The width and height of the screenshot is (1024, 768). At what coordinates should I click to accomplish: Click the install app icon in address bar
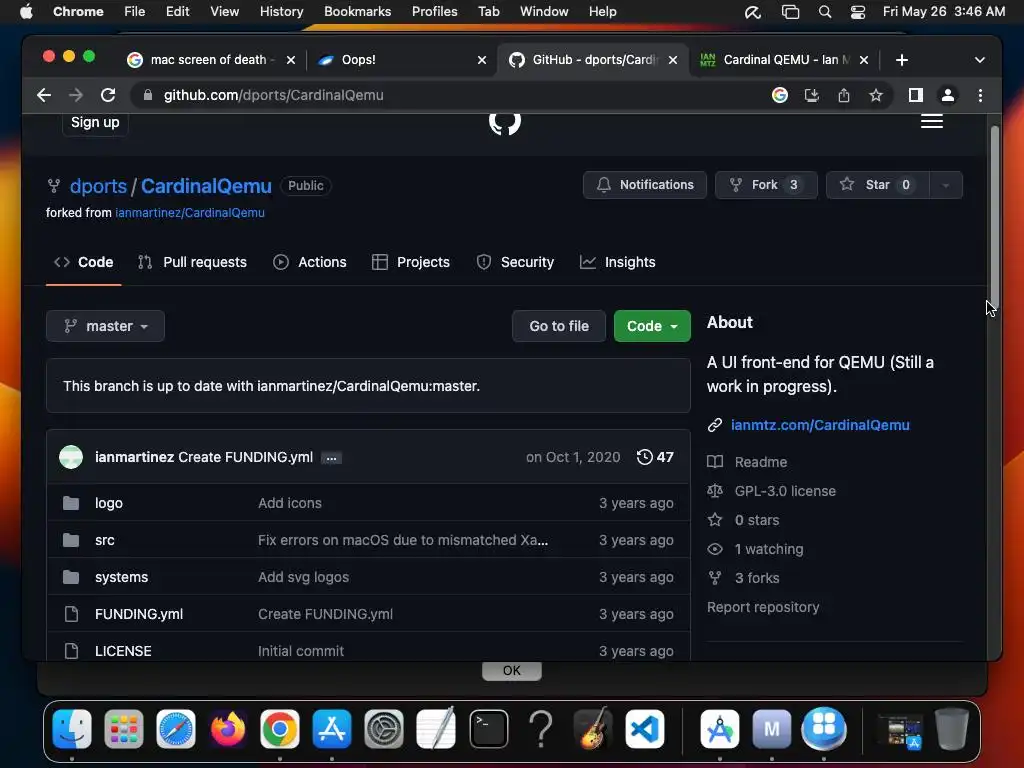(812, 95)
